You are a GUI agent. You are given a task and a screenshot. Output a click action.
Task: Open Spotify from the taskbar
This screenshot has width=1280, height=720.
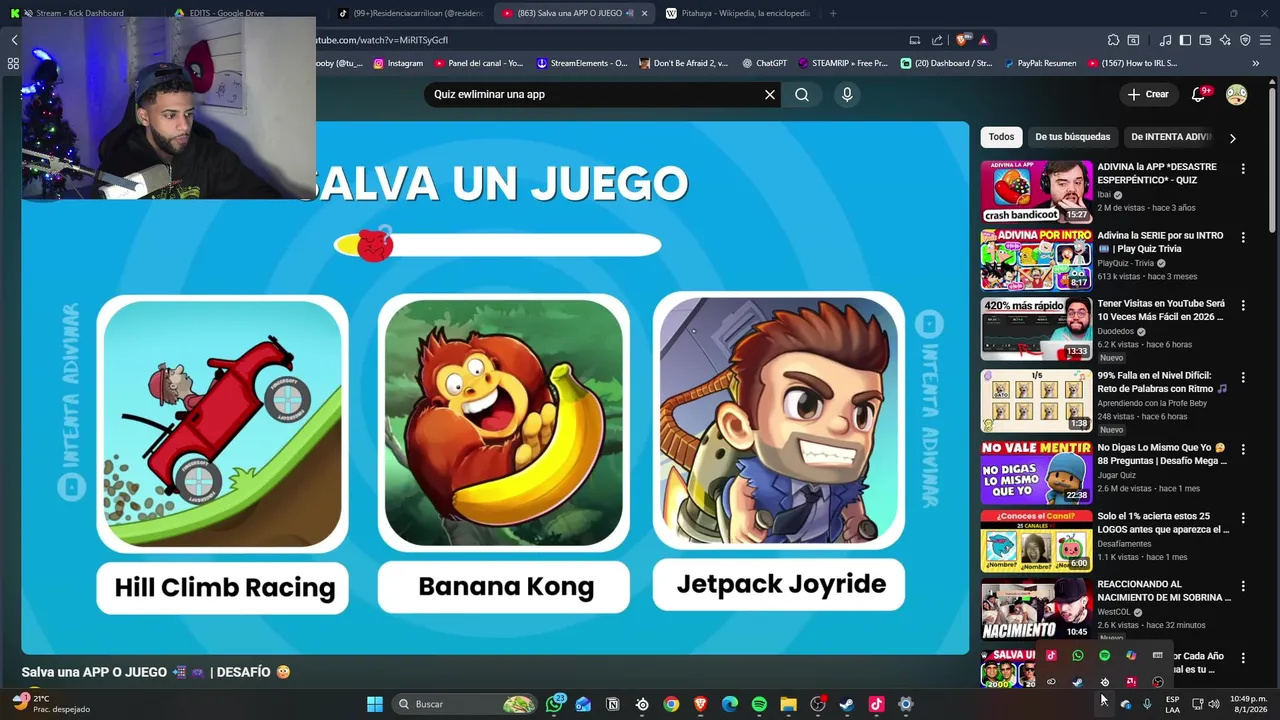(759, 704)
